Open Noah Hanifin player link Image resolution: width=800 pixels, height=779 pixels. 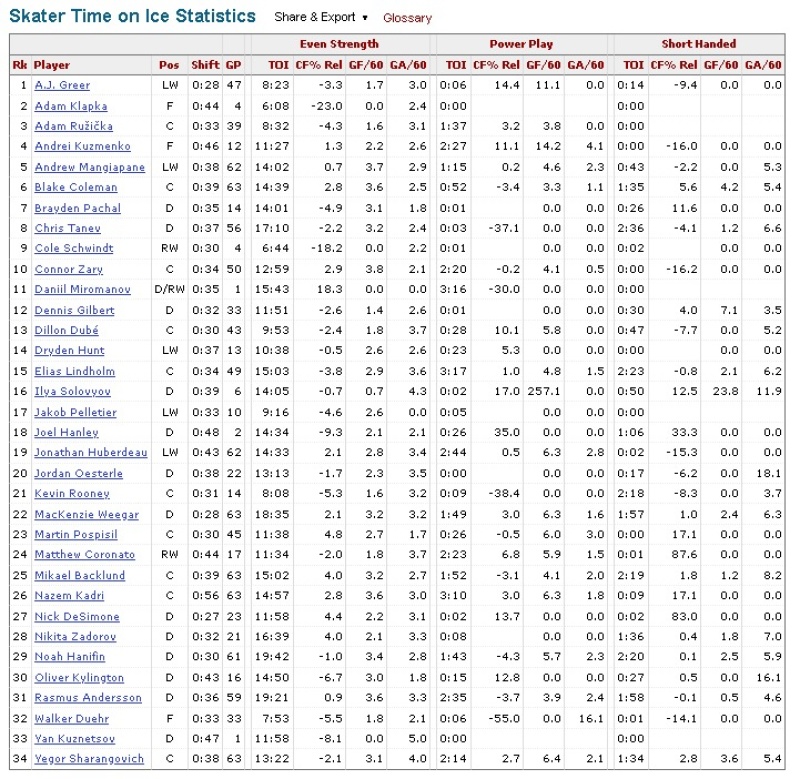pos(70,657)
